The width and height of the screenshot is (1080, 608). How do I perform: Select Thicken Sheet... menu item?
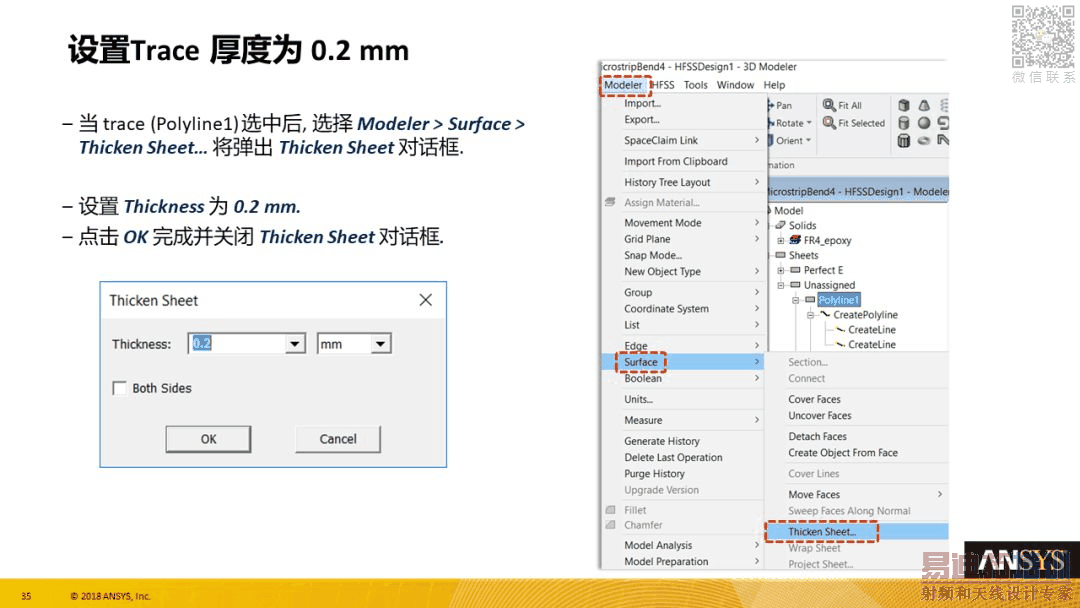[x=858, y=532]
